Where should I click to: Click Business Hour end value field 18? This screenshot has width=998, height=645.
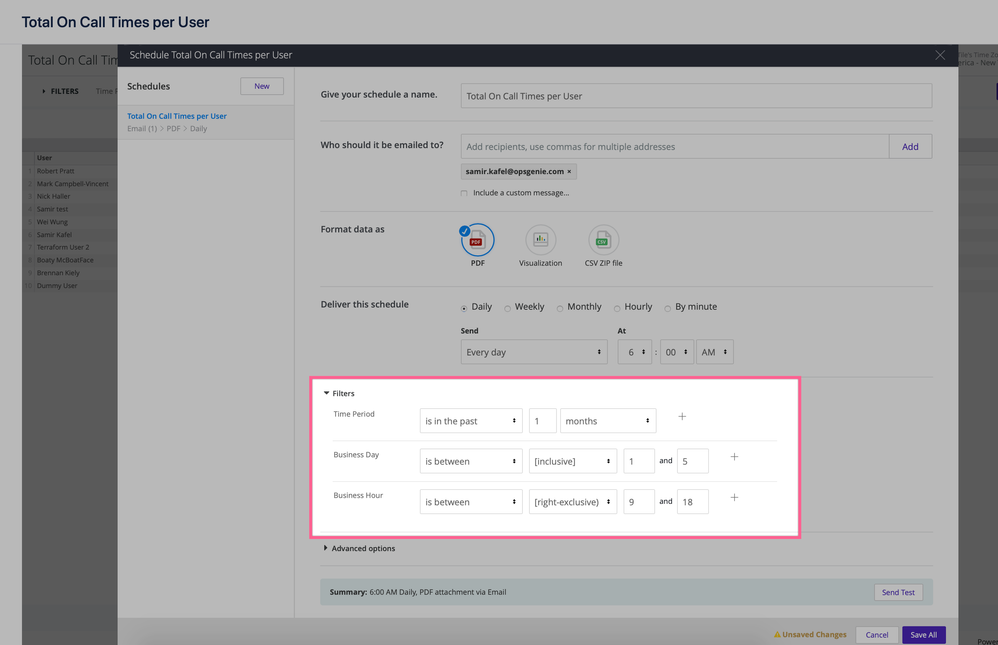tap(692, 502)
